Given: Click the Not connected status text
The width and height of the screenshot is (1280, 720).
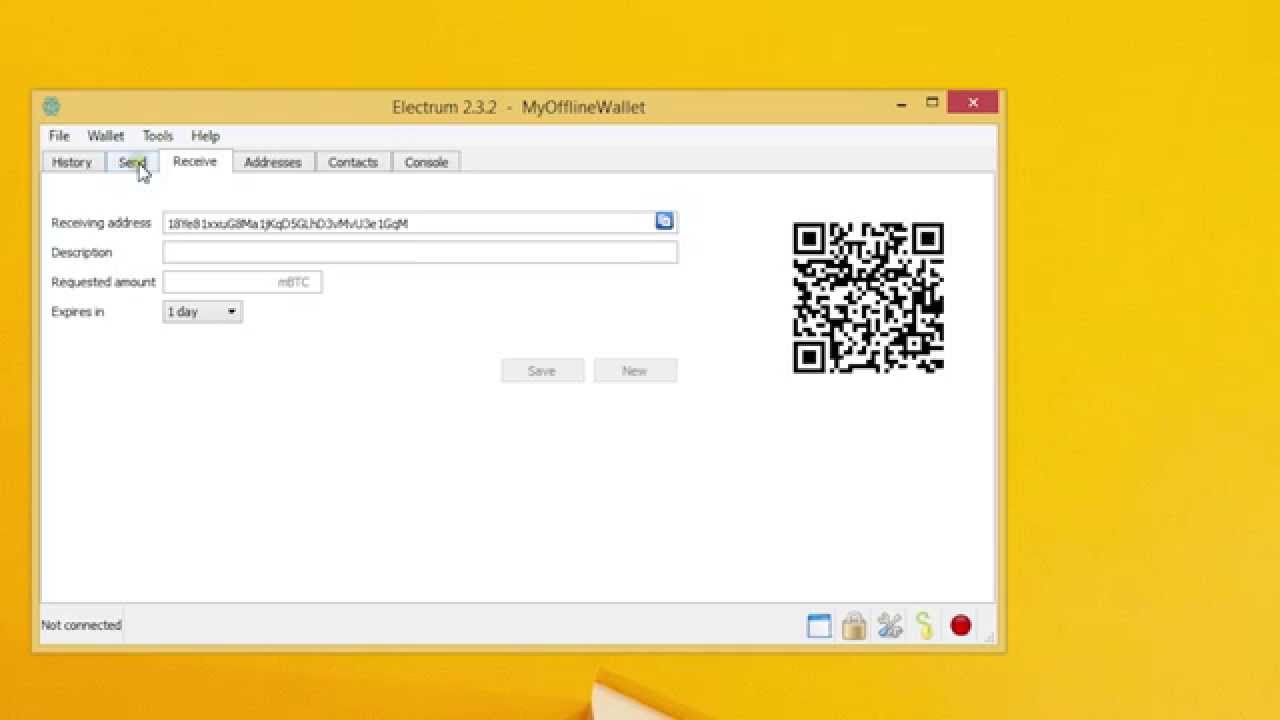Looking at the screenshot, I should click(x=81, y=625).
